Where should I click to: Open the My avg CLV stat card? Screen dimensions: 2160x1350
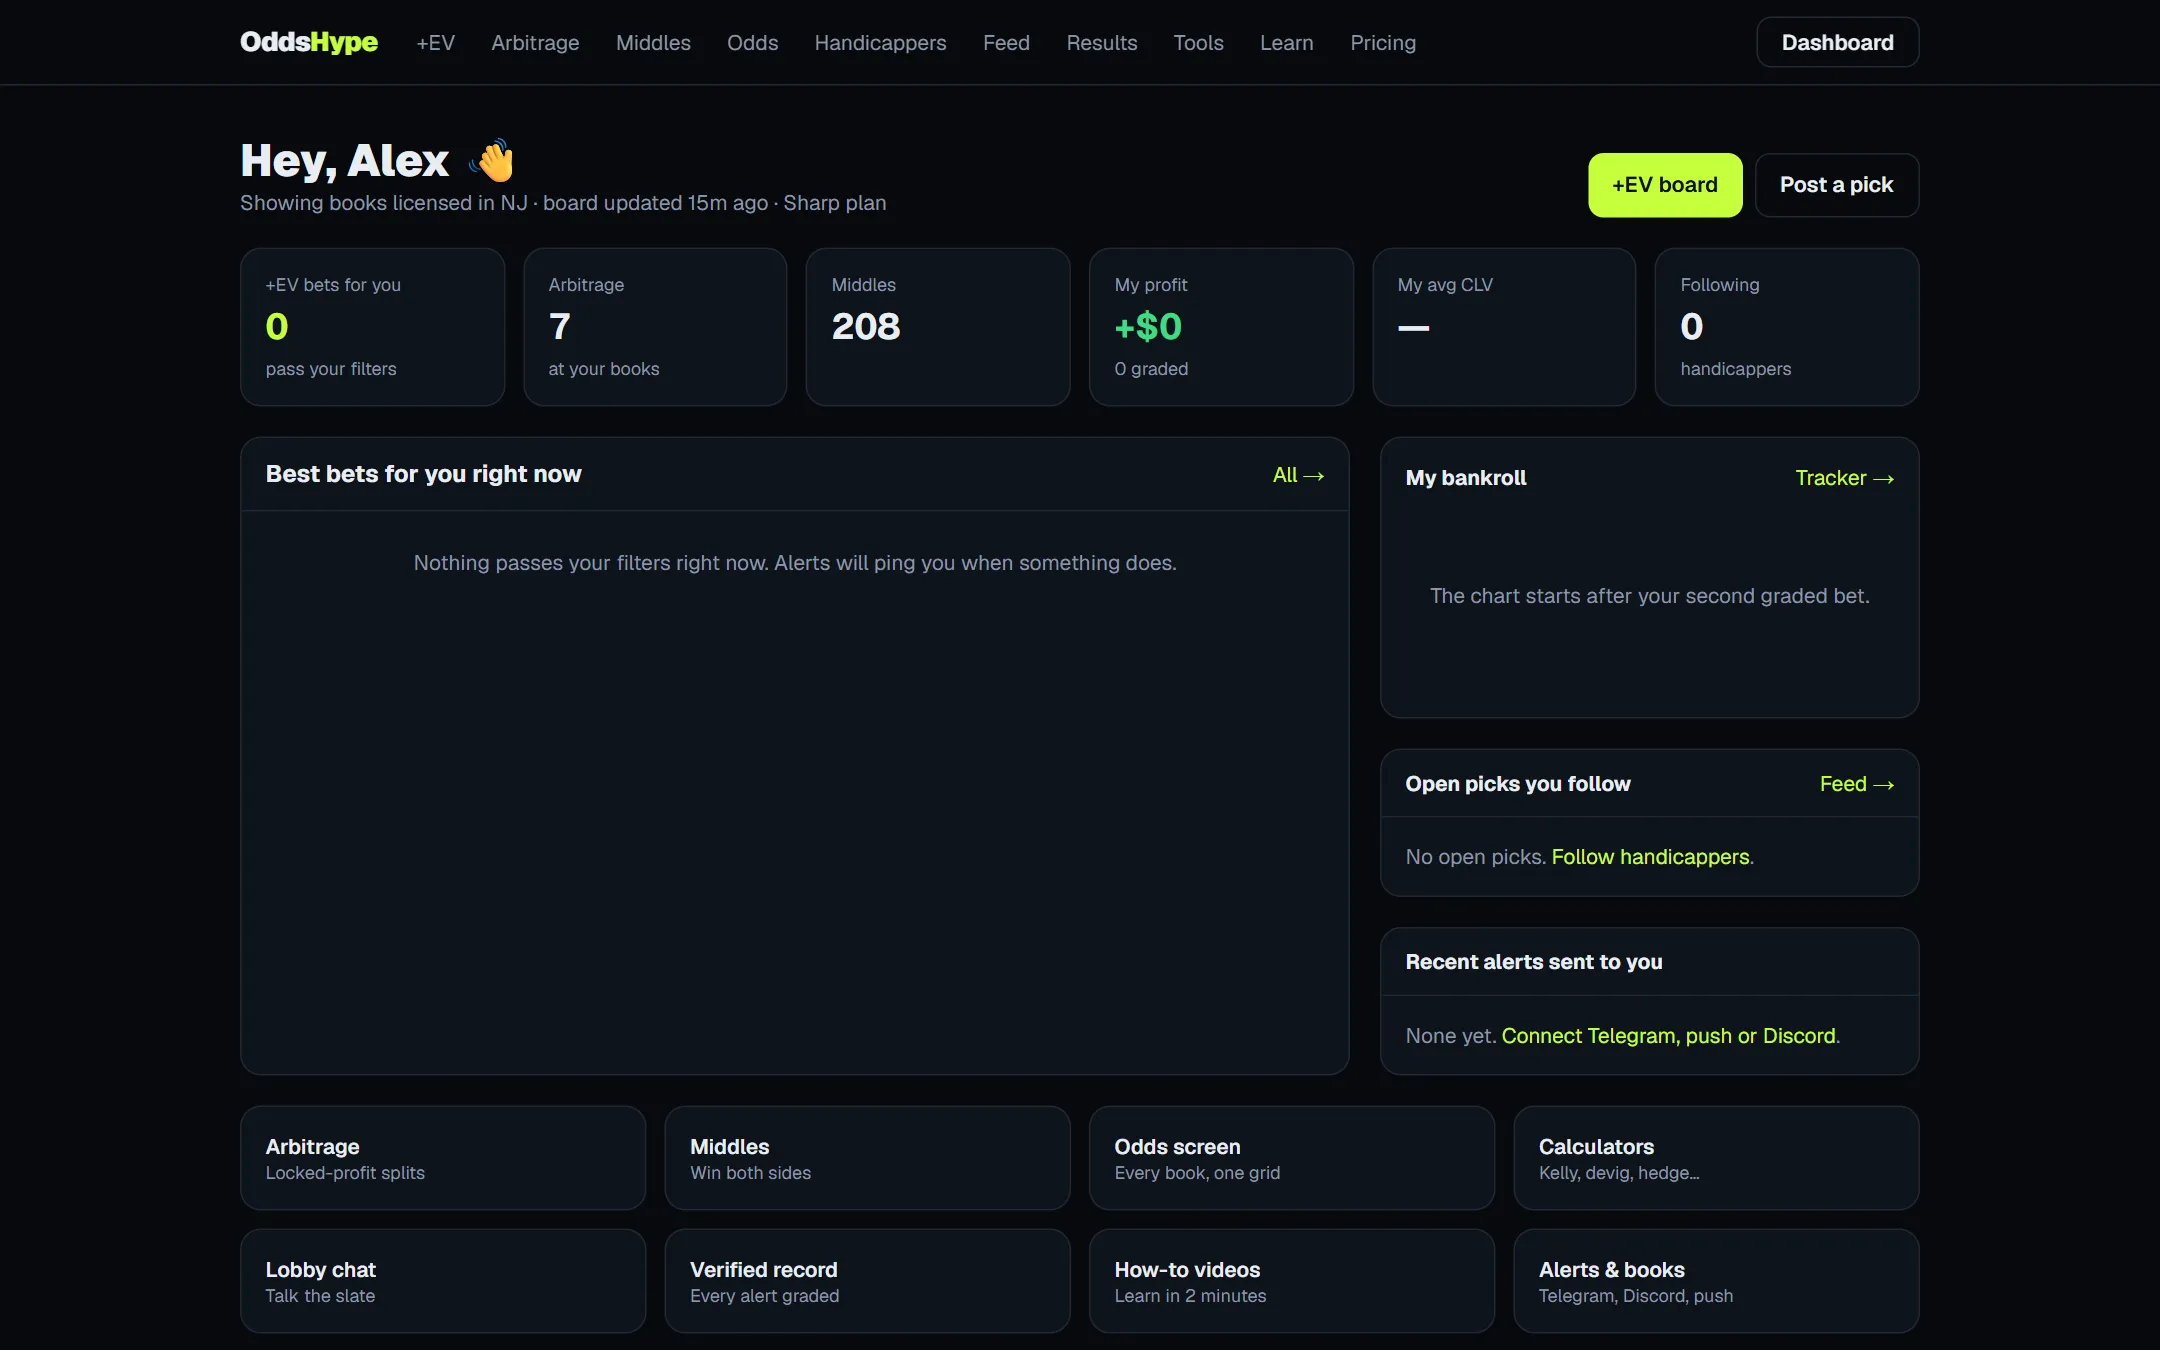pos(1504,327)
